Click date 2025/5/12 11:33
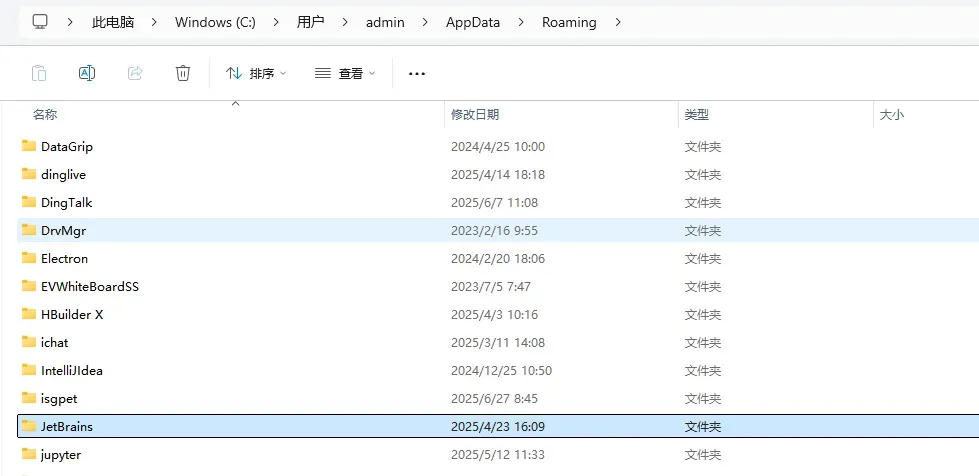Viewport: 979px width, 476px height. [x=498, y=455]
